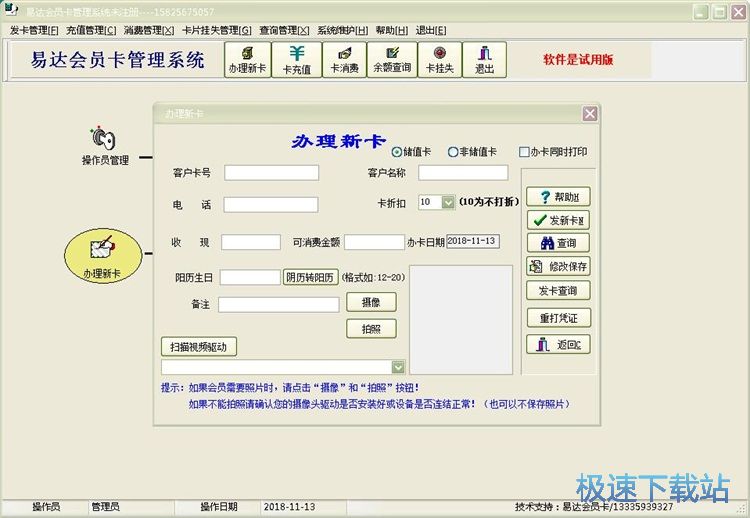Enable 办卡同时打印 checkbox
750x518 pixels.
[524, 152]
